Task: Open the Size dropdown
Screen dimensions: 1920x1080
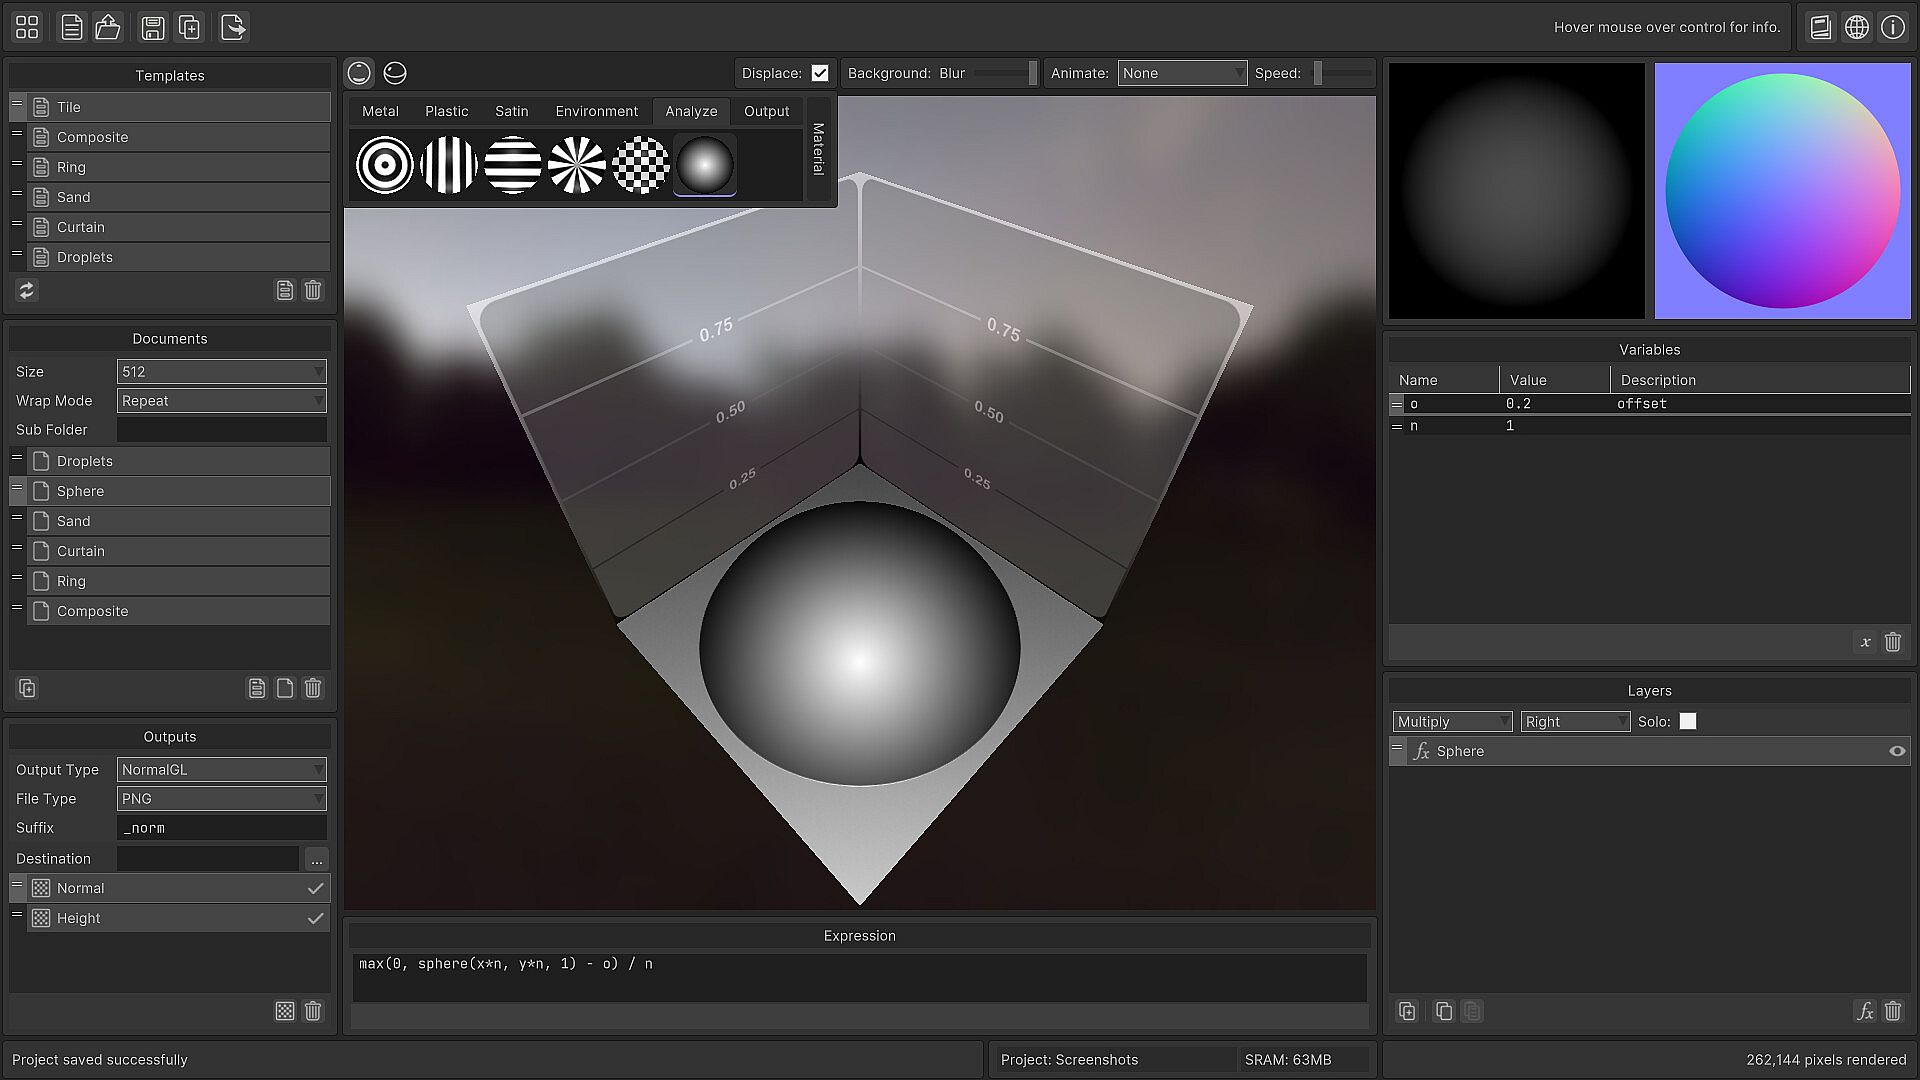Action: click(x=221, y=371)
